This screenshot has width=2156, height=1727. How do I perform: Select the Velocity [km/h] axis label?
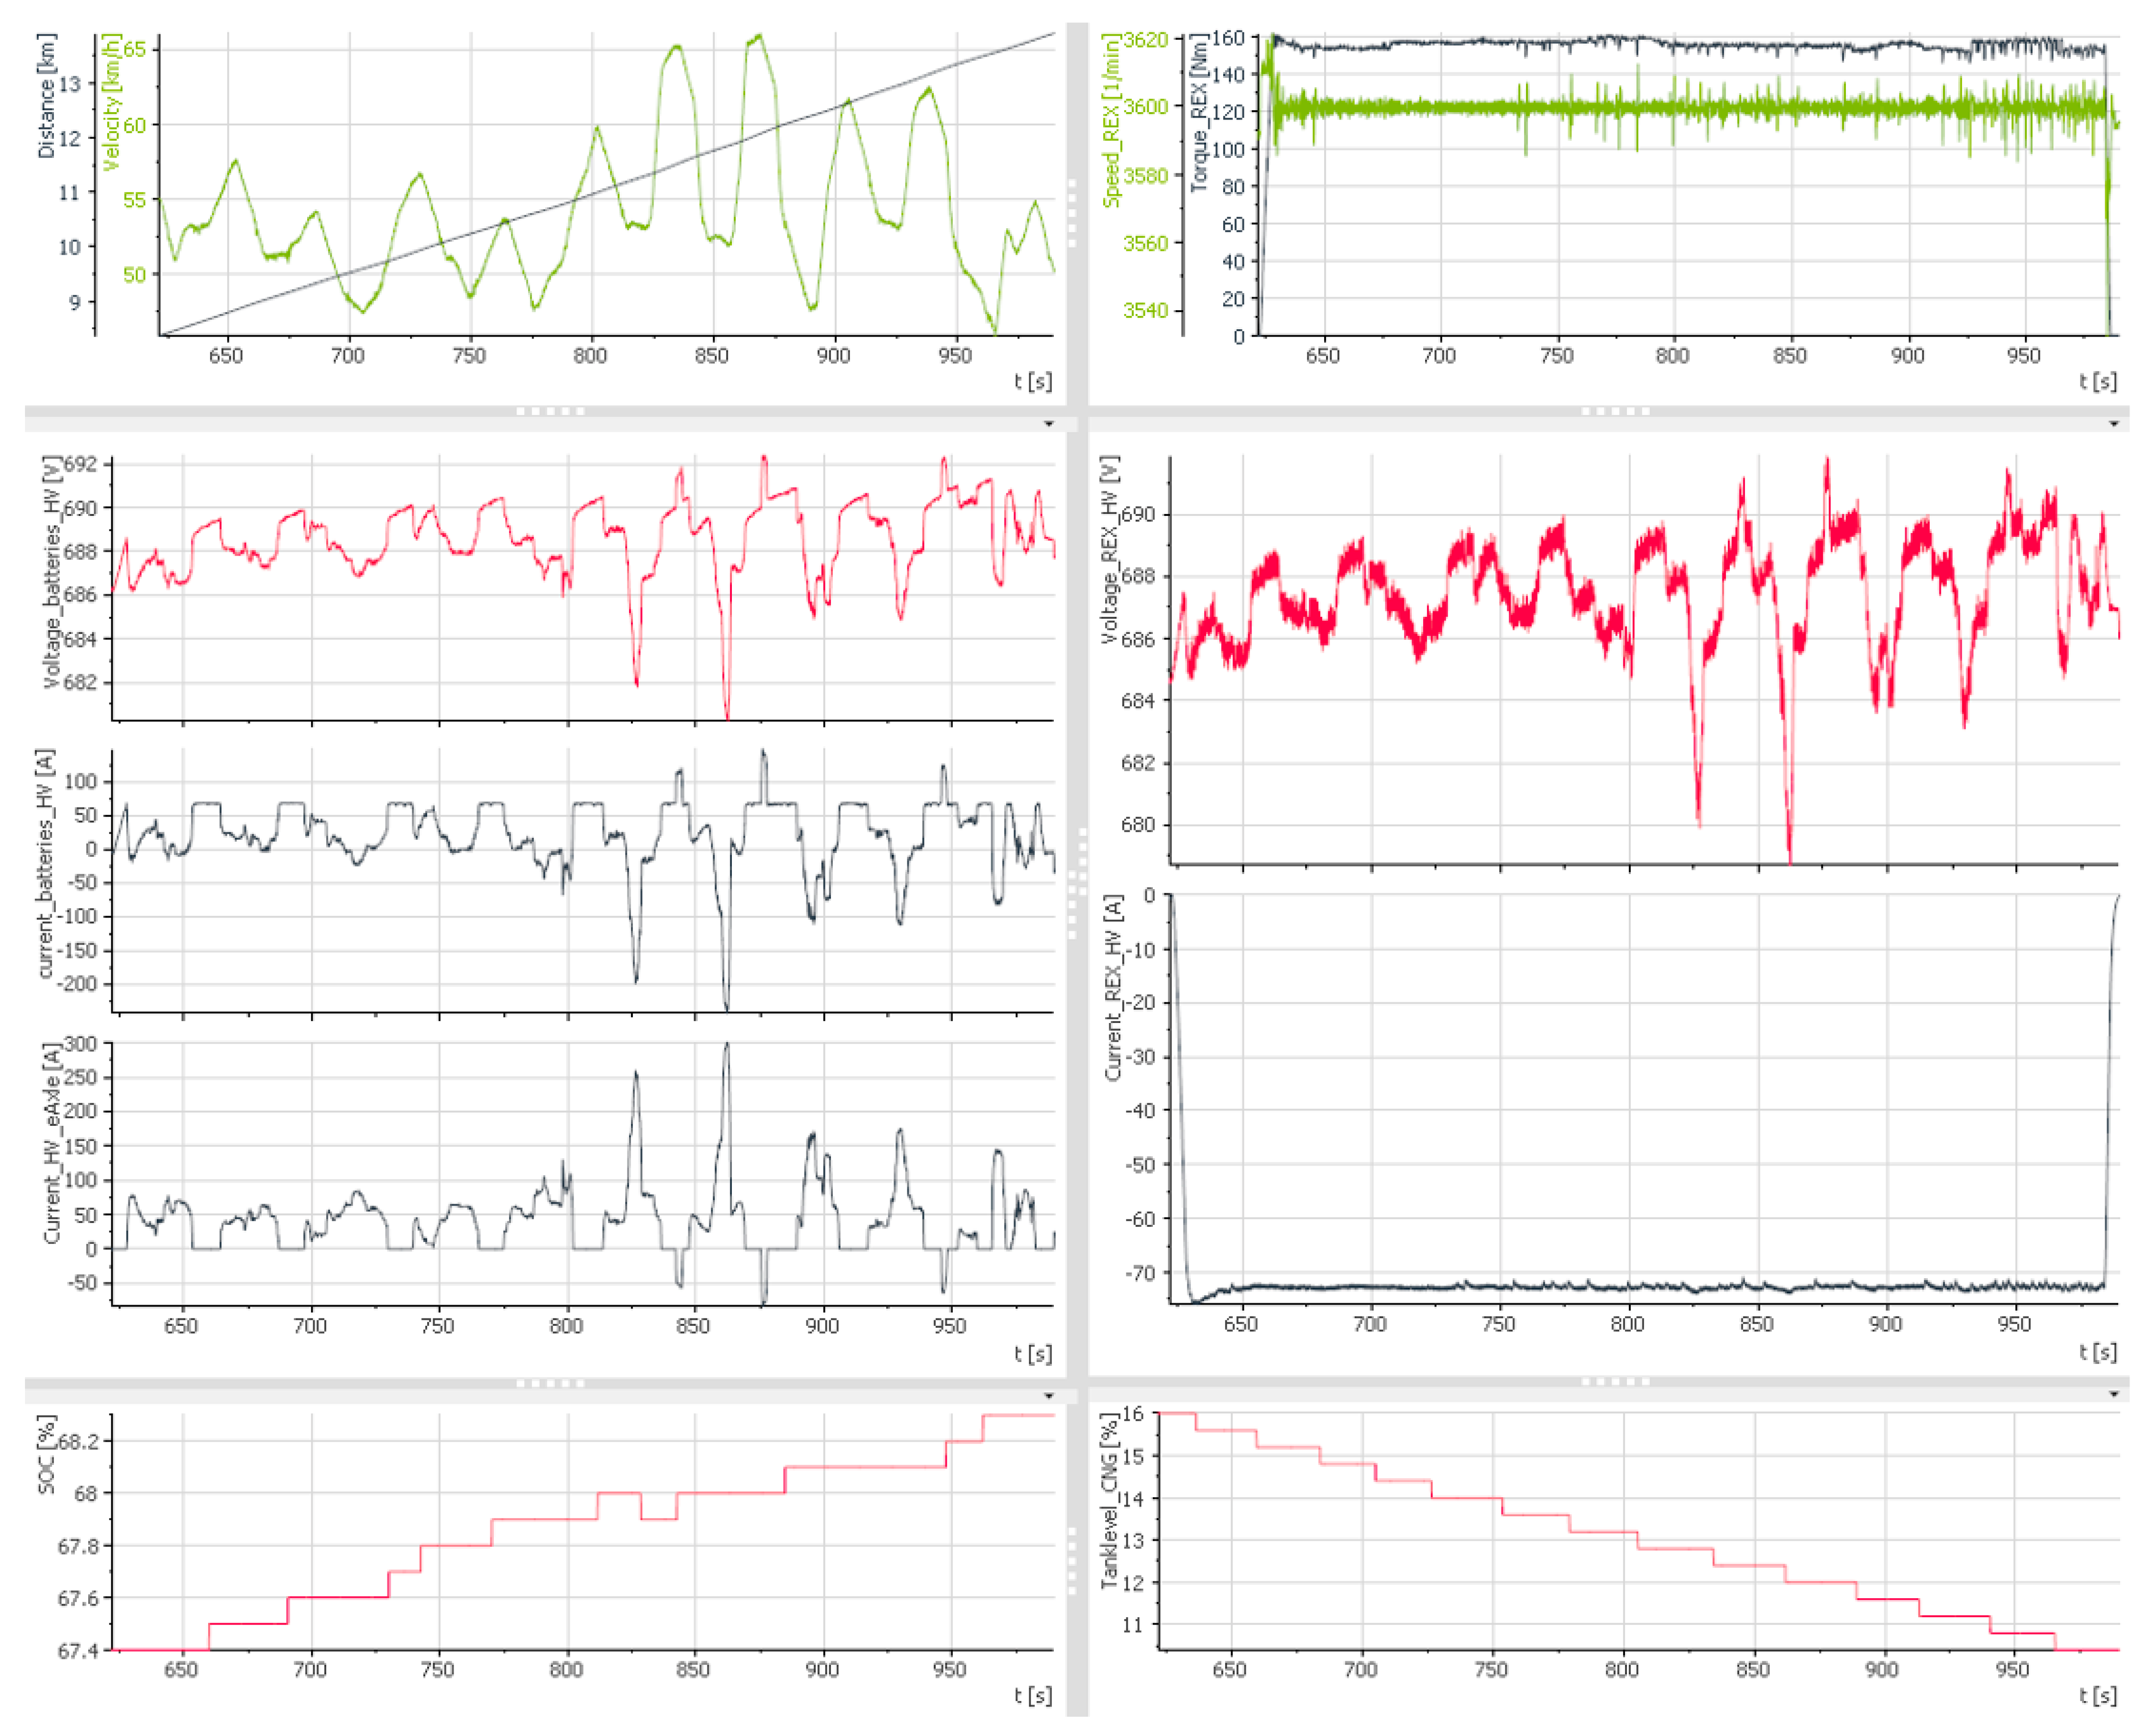[112, 102]
